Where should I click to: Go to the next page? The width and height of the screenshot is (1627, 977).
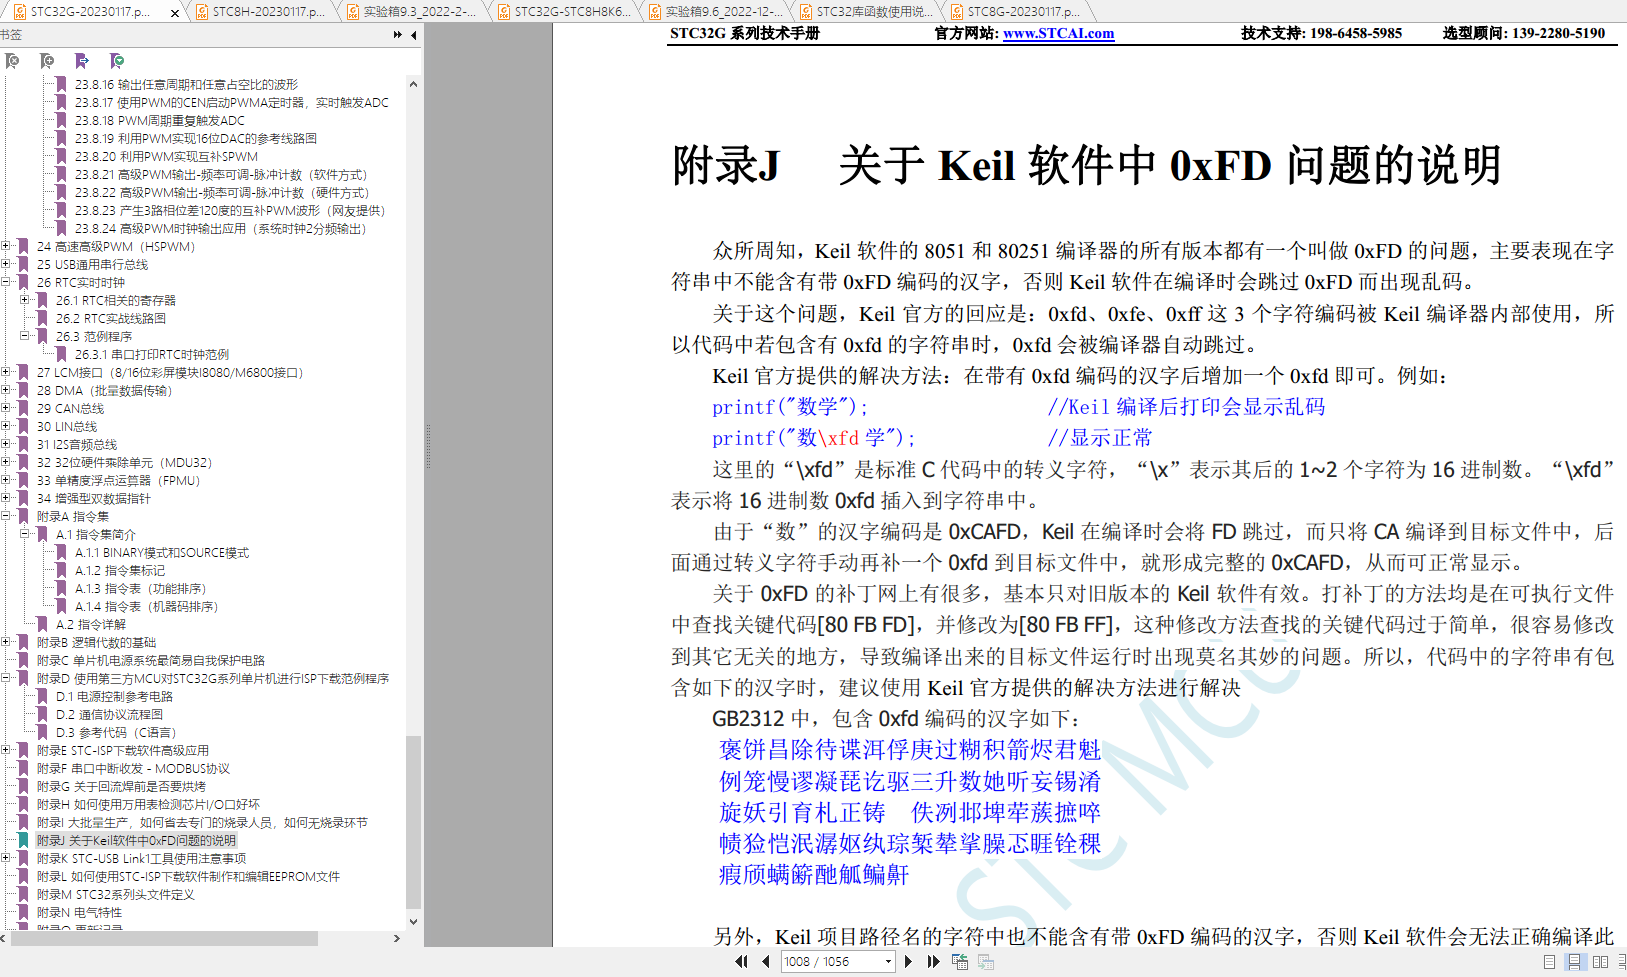click(x=908, y=961)
